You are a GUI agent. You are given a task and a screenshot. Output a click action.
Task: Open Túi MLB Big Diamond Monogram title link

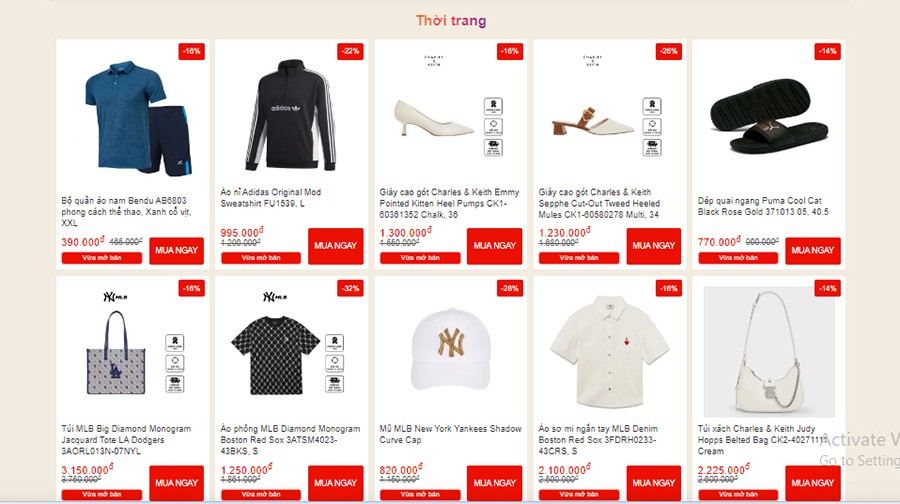point(126,440)
